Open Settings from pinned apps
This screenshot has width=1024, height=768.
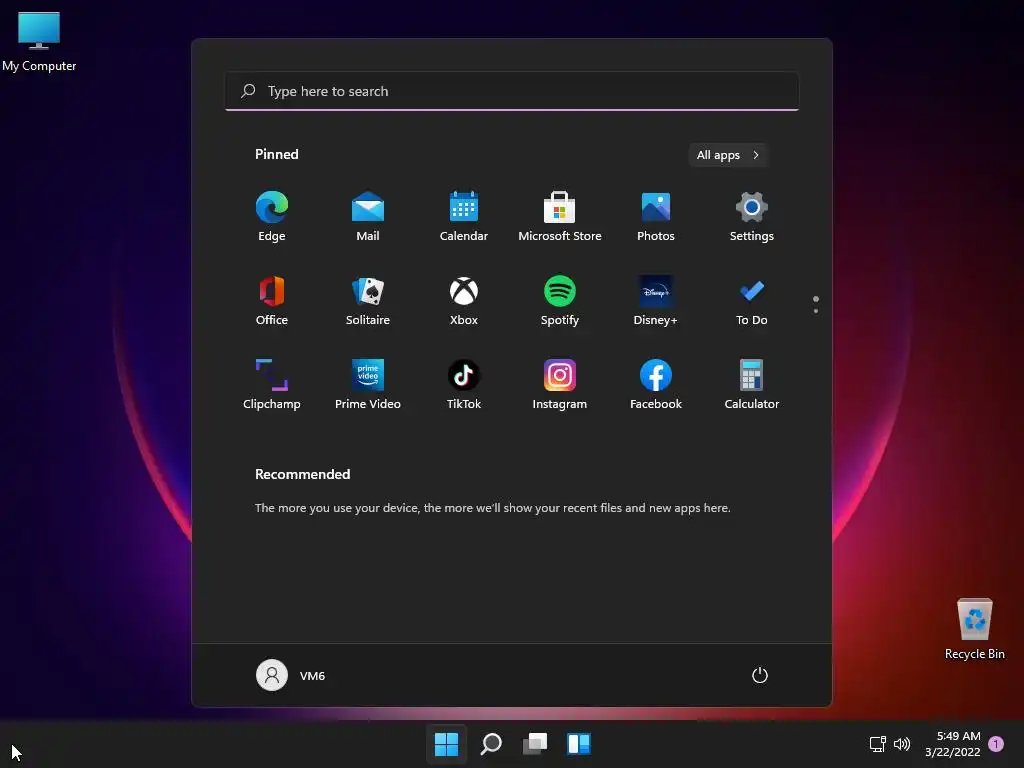752,217
